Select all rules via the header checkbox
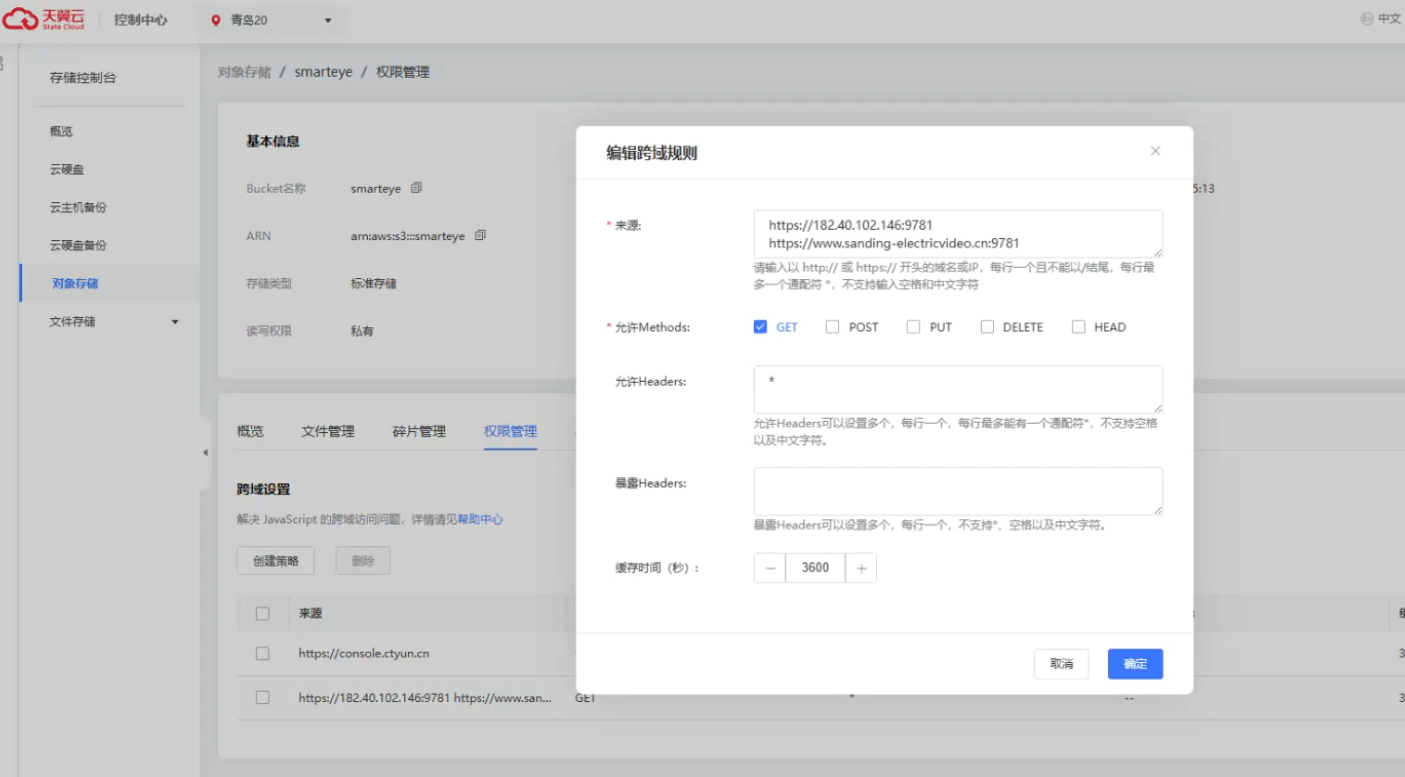The height and width of the screenshot is (777, 1405). pyautogui.click(x=263, y=612)
